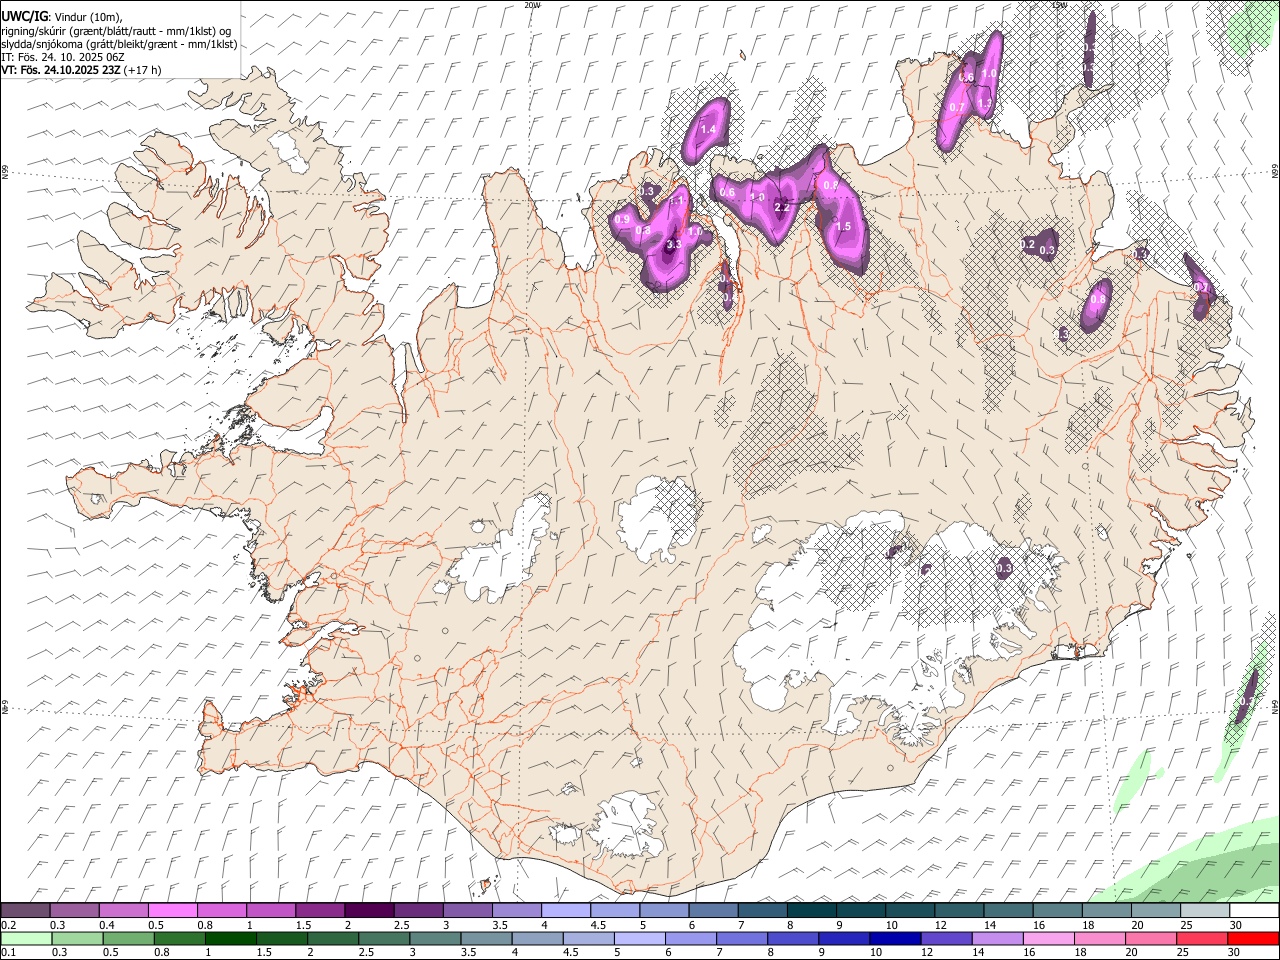Click the 20 label in the bottom legend row
Viewport: 1280px width, 960px height.
click(x=1131, y=953)
